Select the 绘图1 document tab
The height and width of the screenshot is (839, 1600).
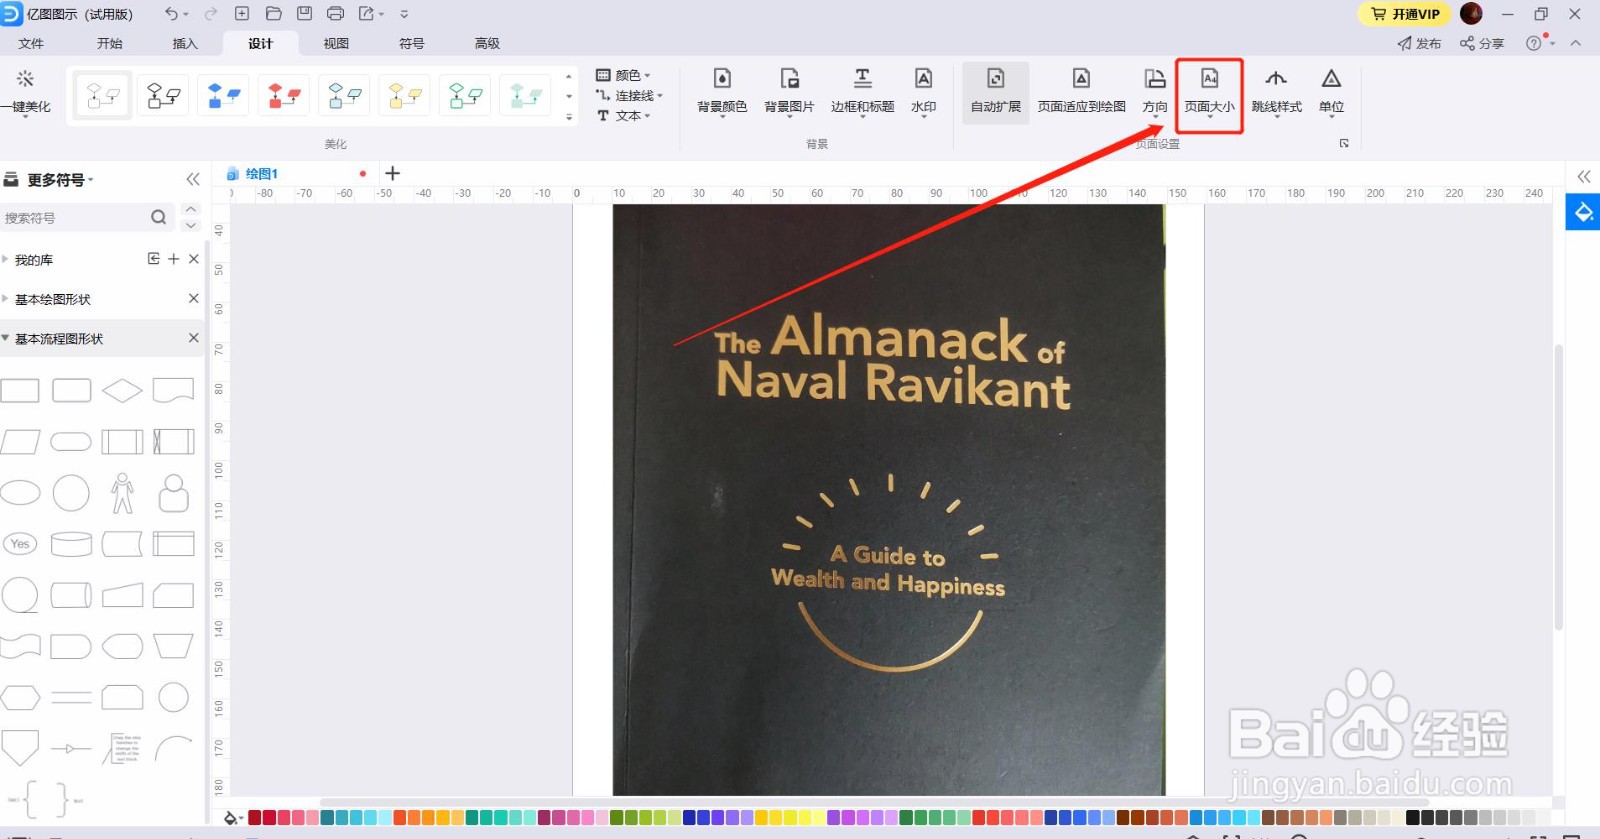tap(262, 173)
